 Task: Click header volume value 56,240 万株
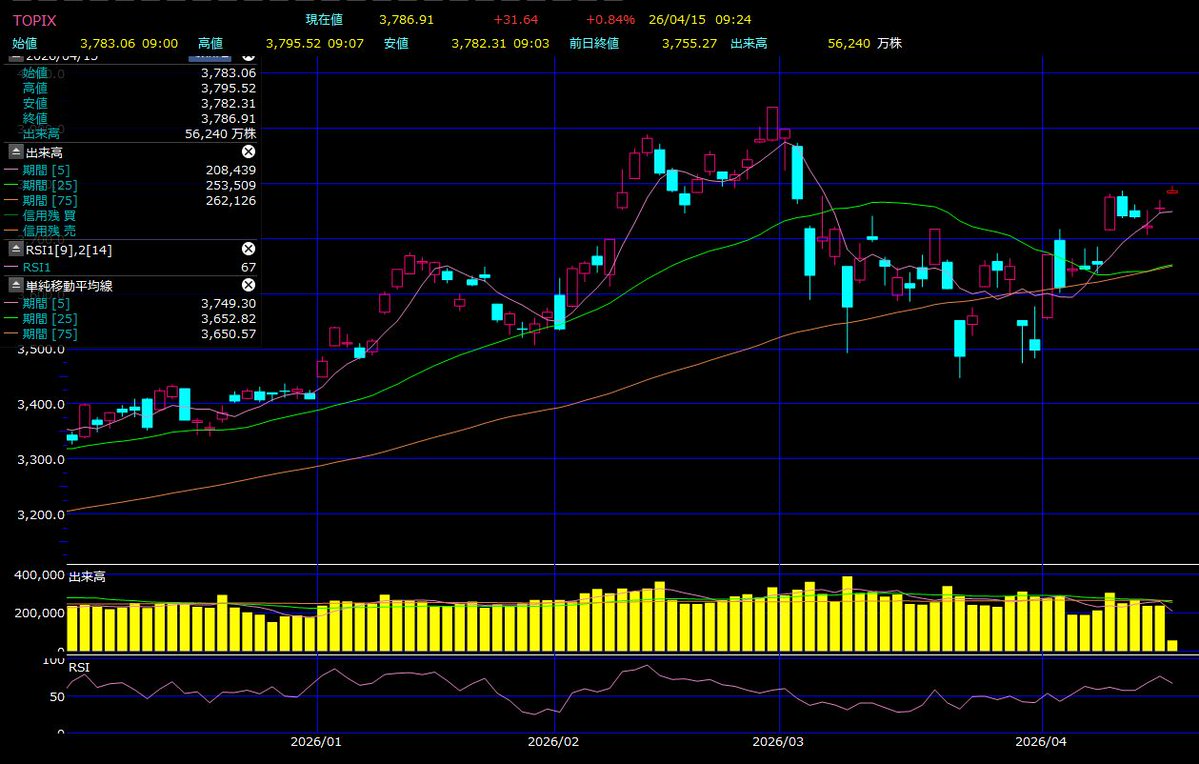[865, 44]
